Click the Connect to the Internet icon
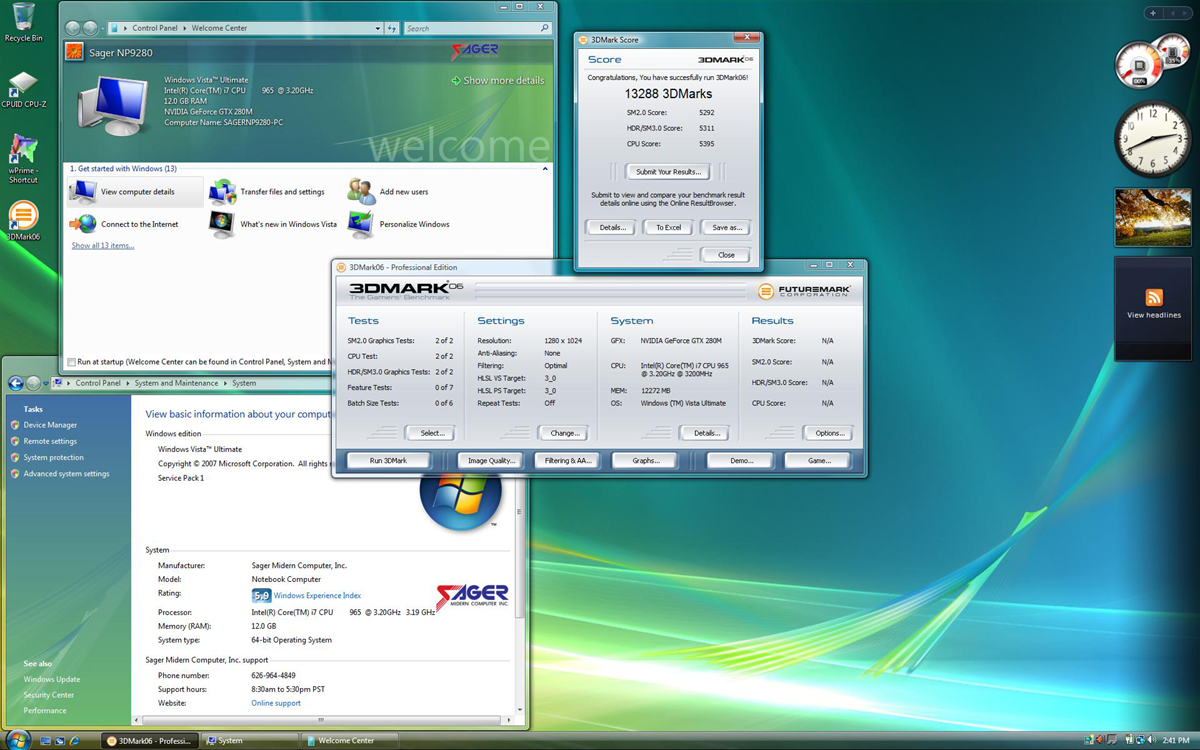This screenshot has width=1200, height=750. (83, 224)
